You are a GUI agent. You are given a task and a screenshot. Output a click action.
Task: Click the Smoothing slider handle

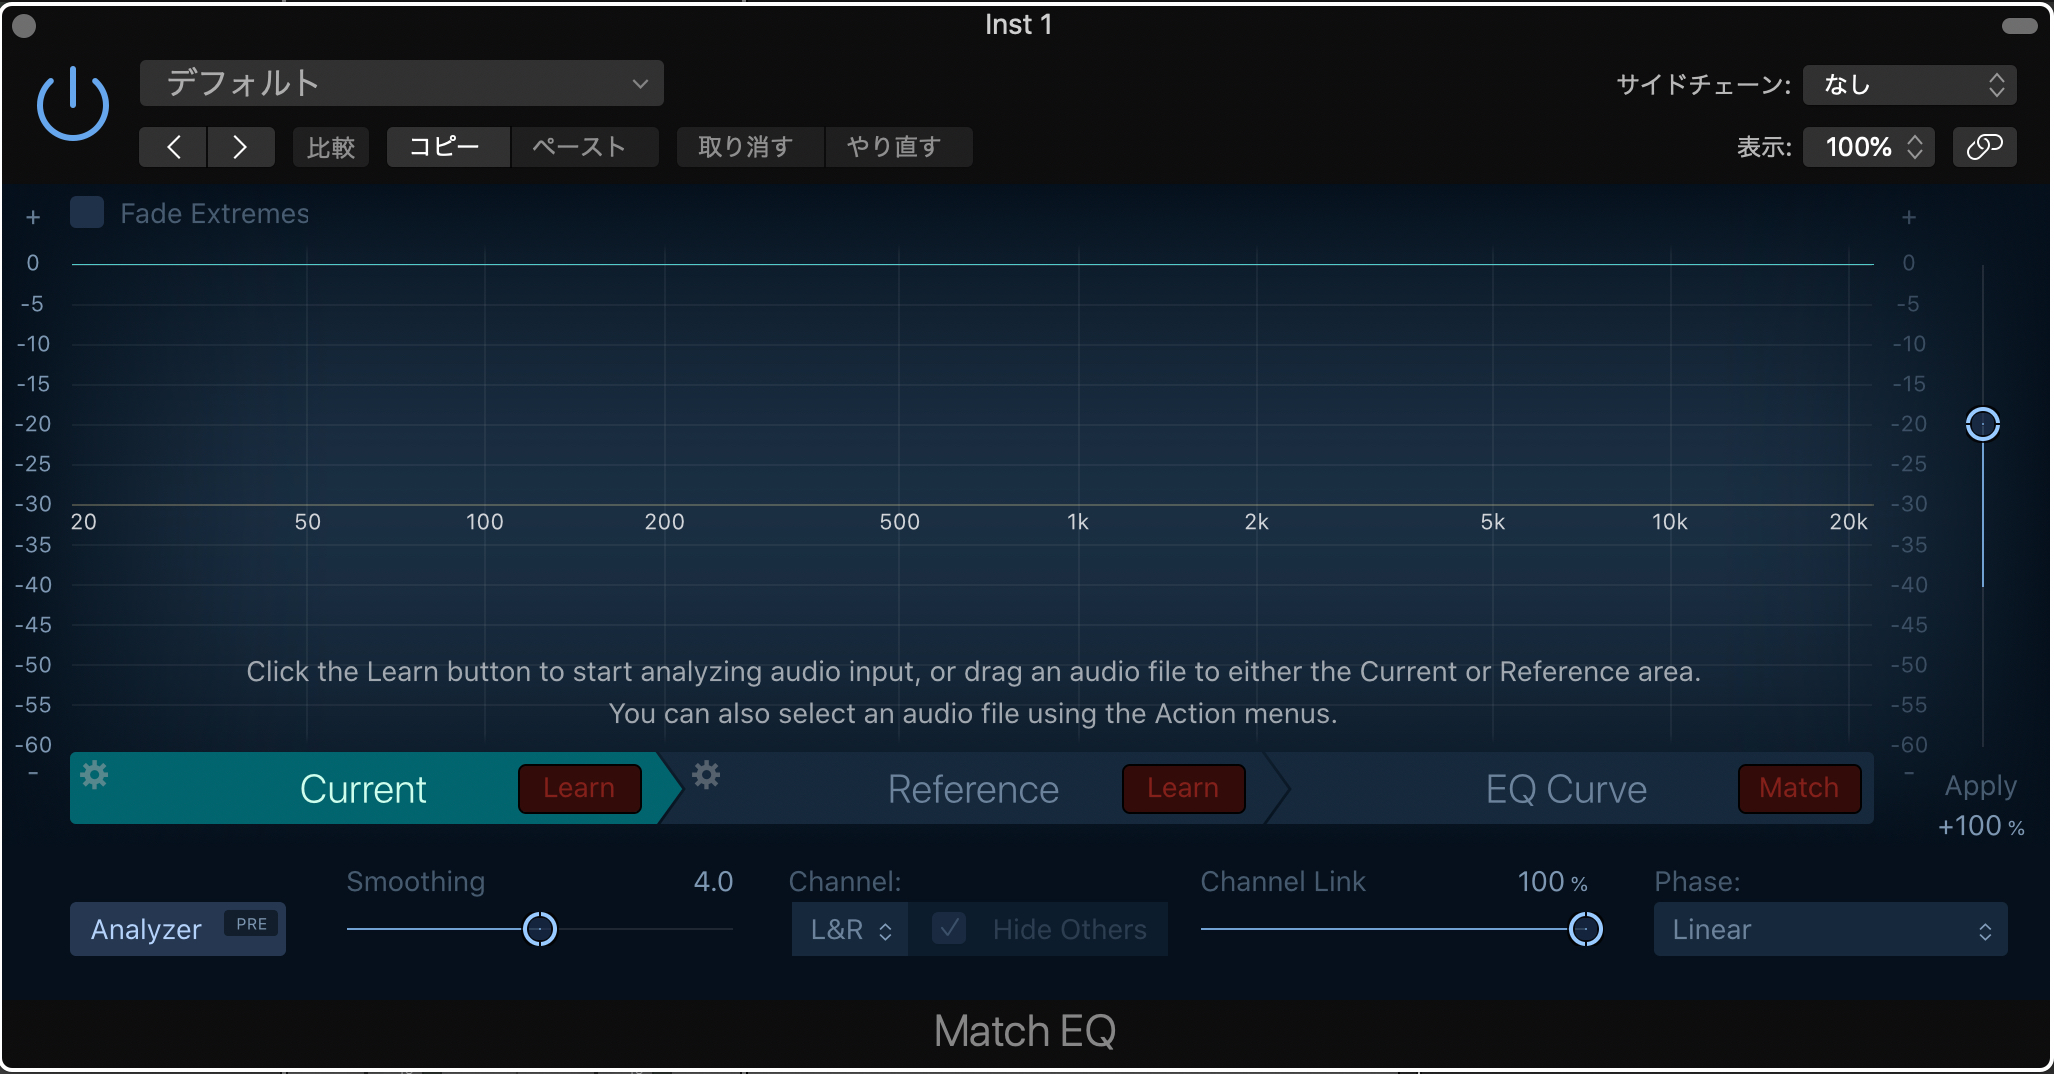pos(540,929)
